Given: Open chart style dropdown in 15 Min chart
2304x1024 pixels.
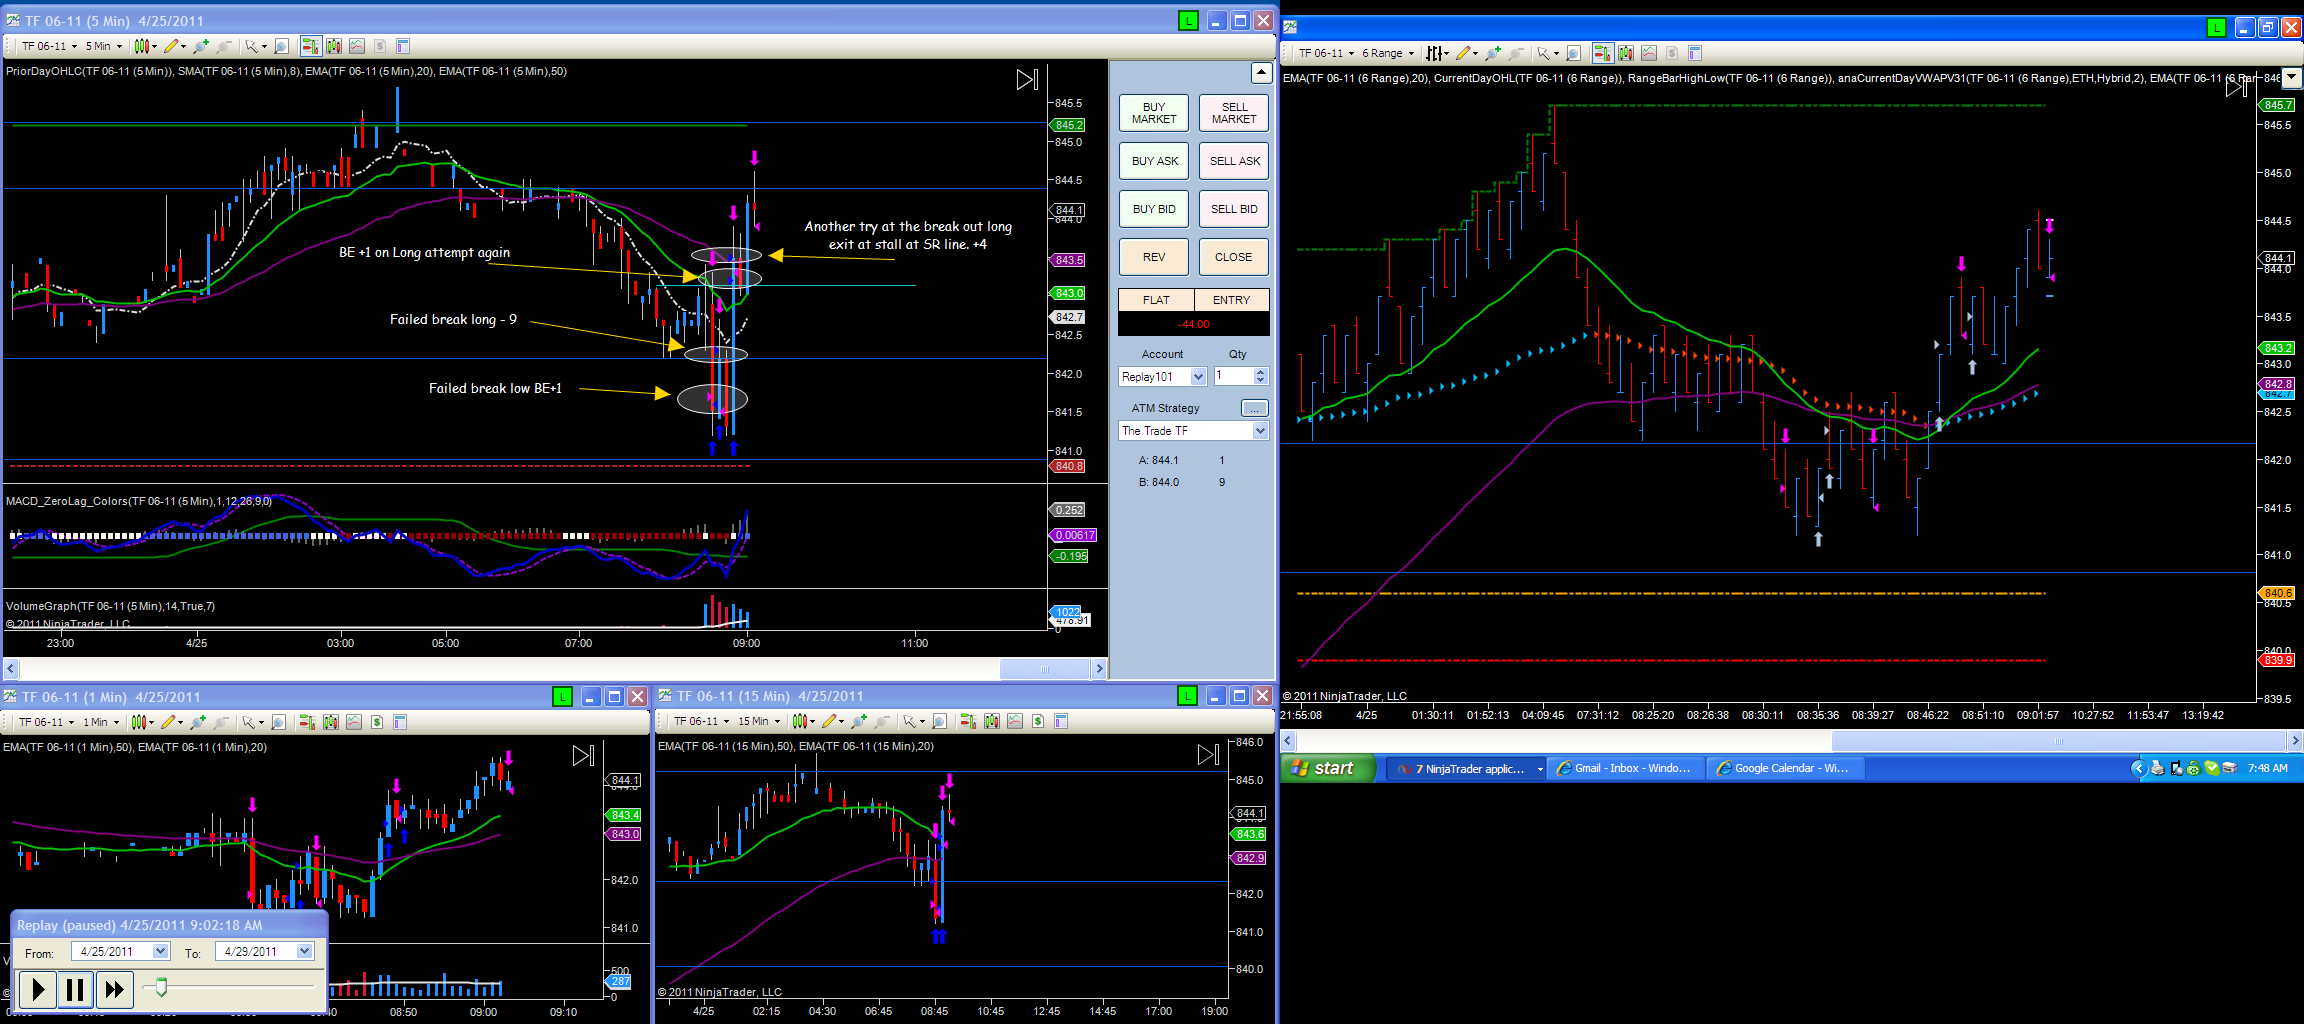Looking at the screenshot, I should click(x=804, y=721).
